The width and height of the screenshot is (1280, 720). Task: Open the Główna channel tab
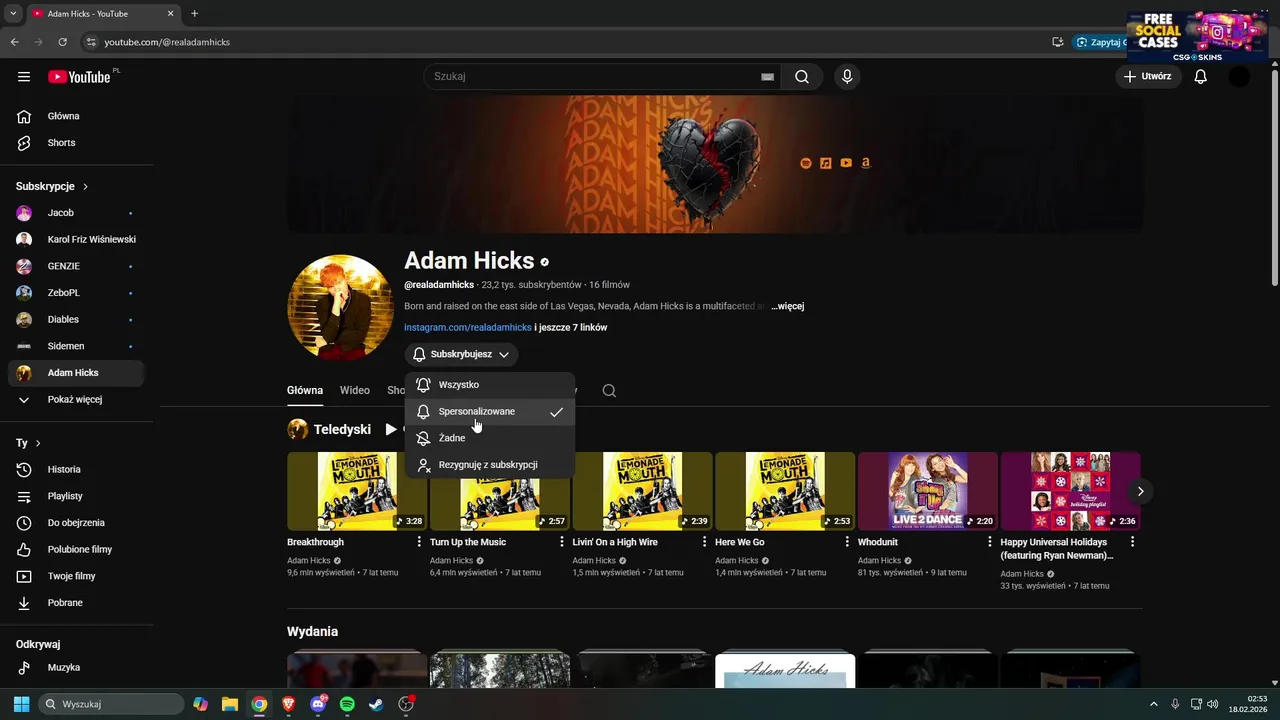(x=305, y=391)
